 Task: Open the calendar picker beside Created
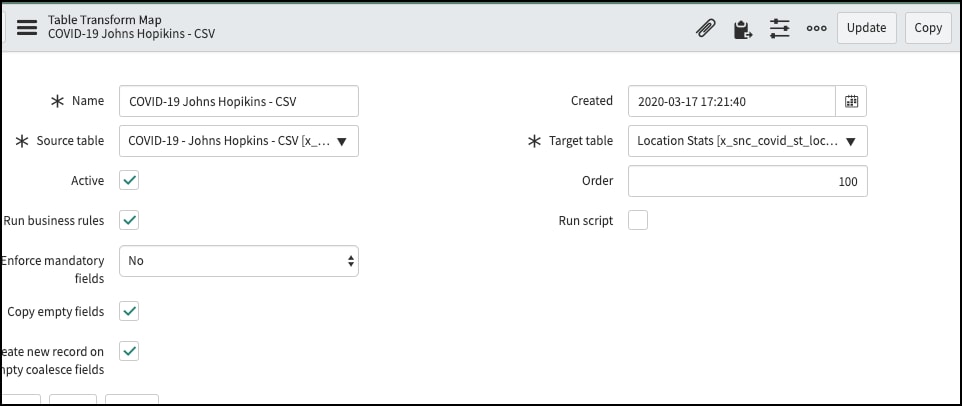pyautogui.click(x=851, y=101)
